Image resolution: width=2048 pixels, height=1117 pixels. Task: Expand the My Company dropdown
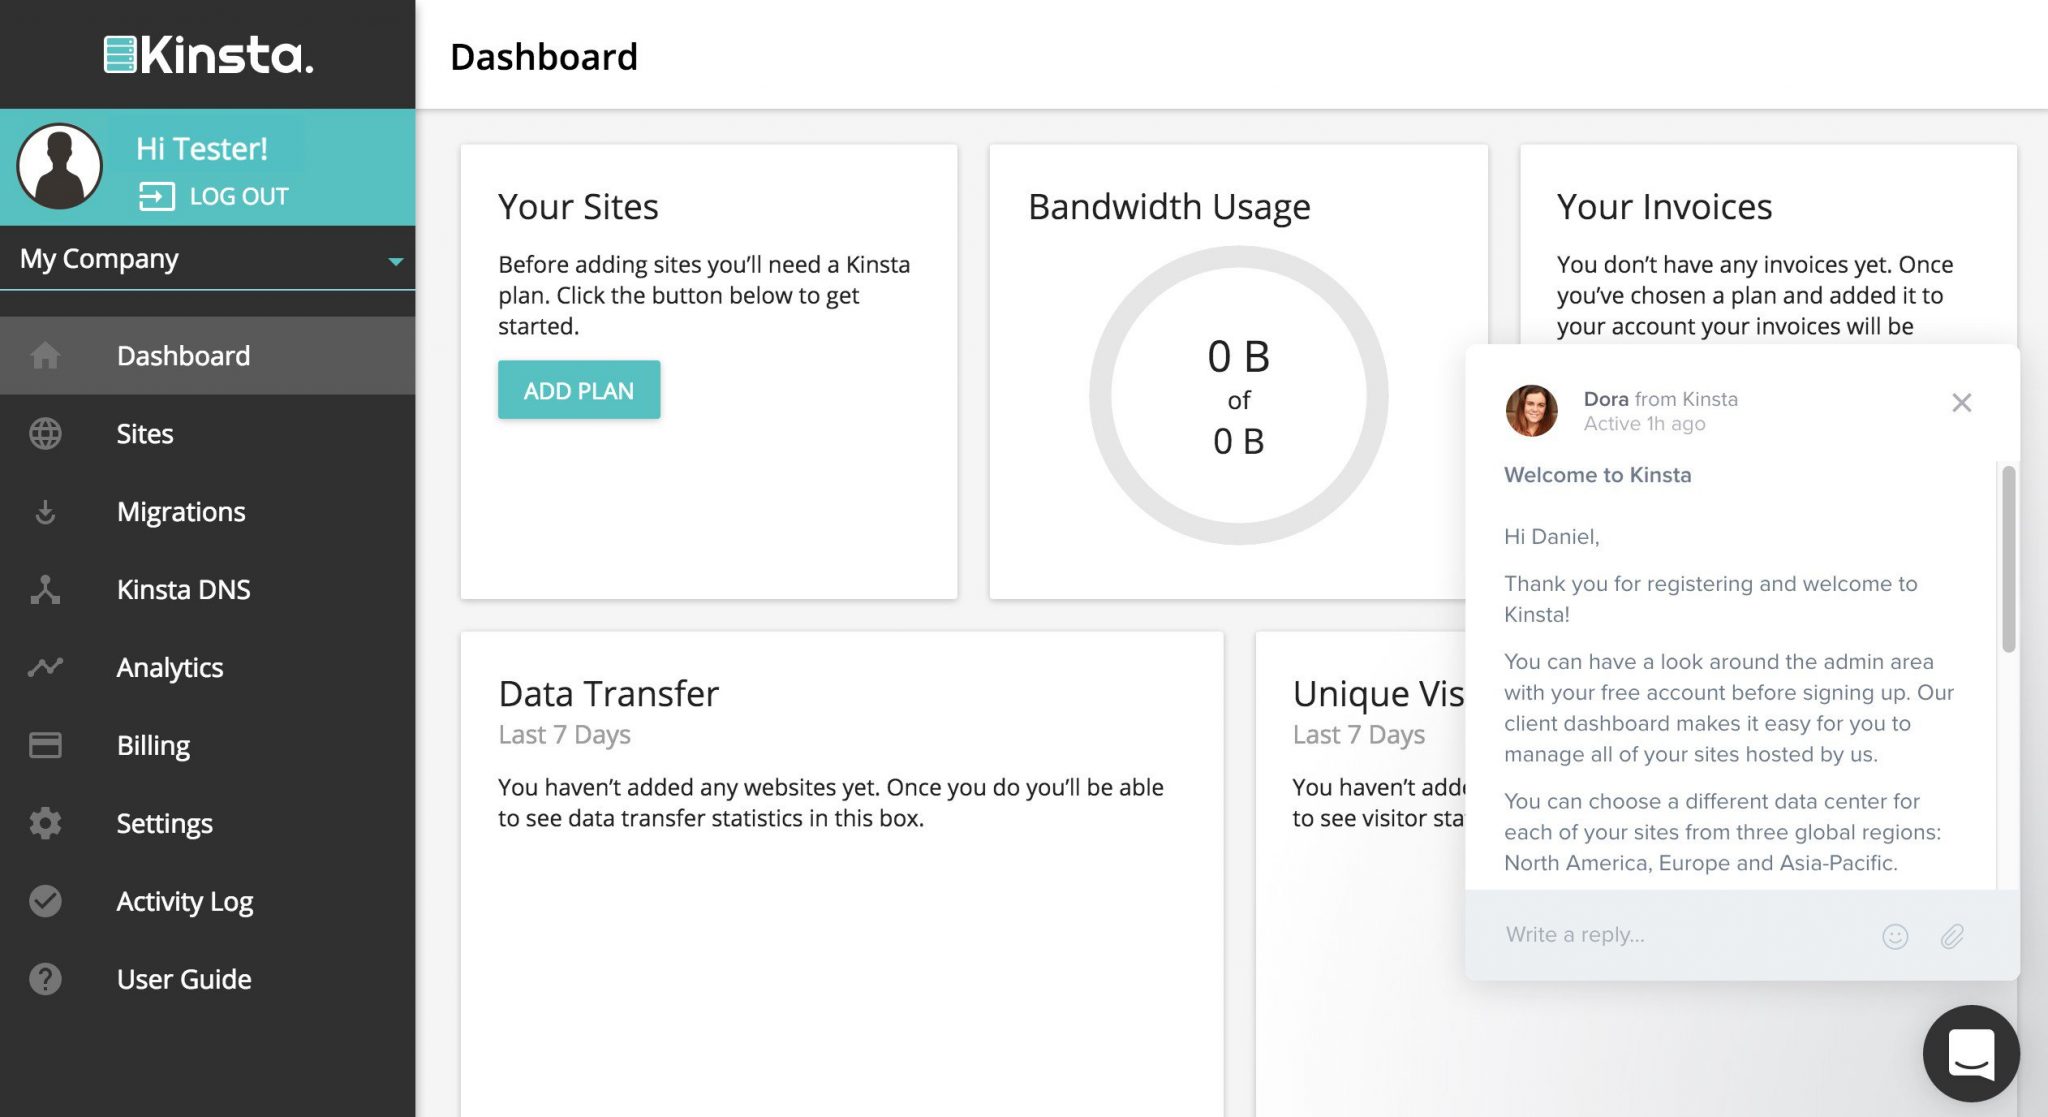[x=396, y=260]
